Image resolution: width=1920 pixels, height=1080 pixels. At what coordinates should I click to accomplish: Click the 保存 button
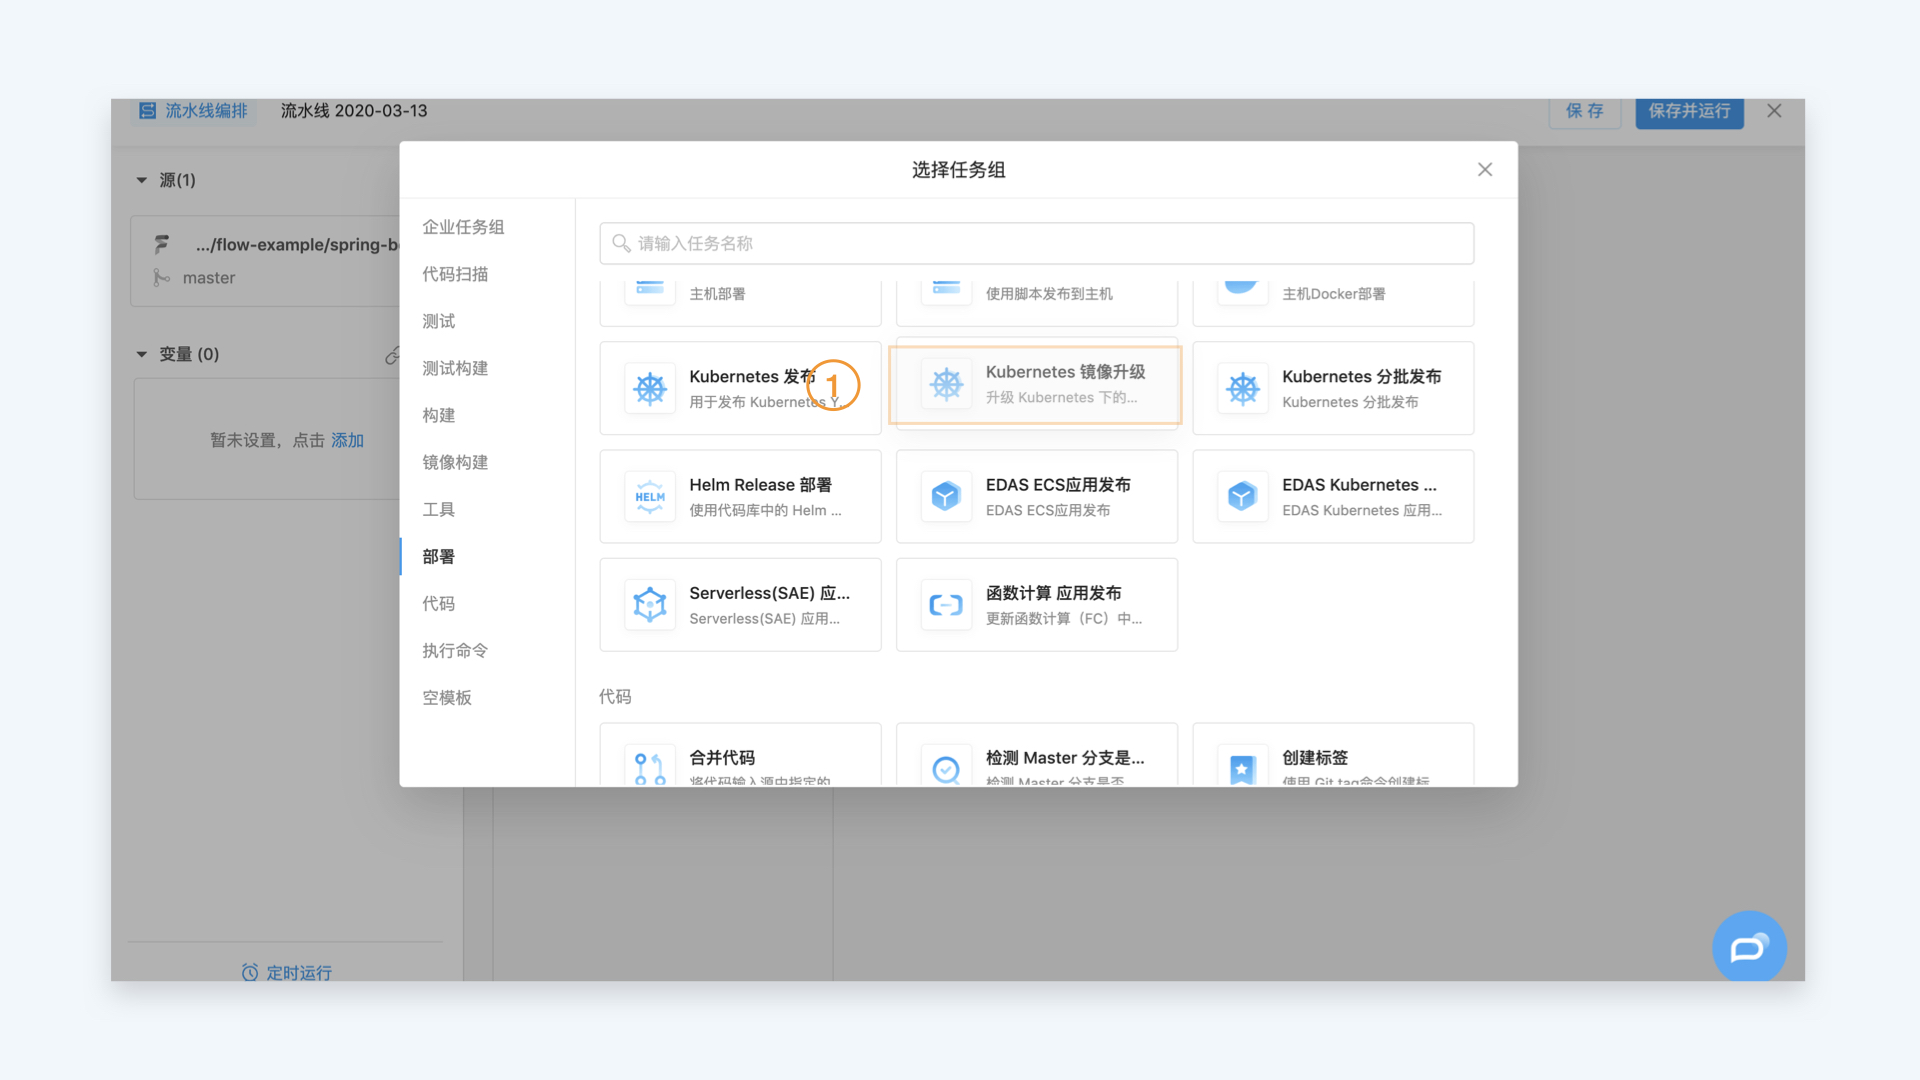[x=1585, y=111]
